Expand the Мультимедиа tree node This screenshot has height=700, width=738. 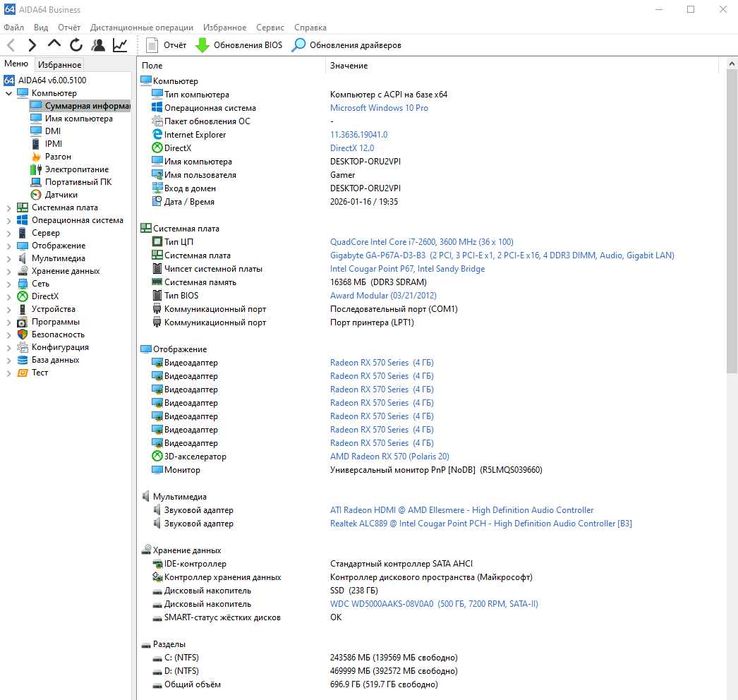(x=8, y=258)
